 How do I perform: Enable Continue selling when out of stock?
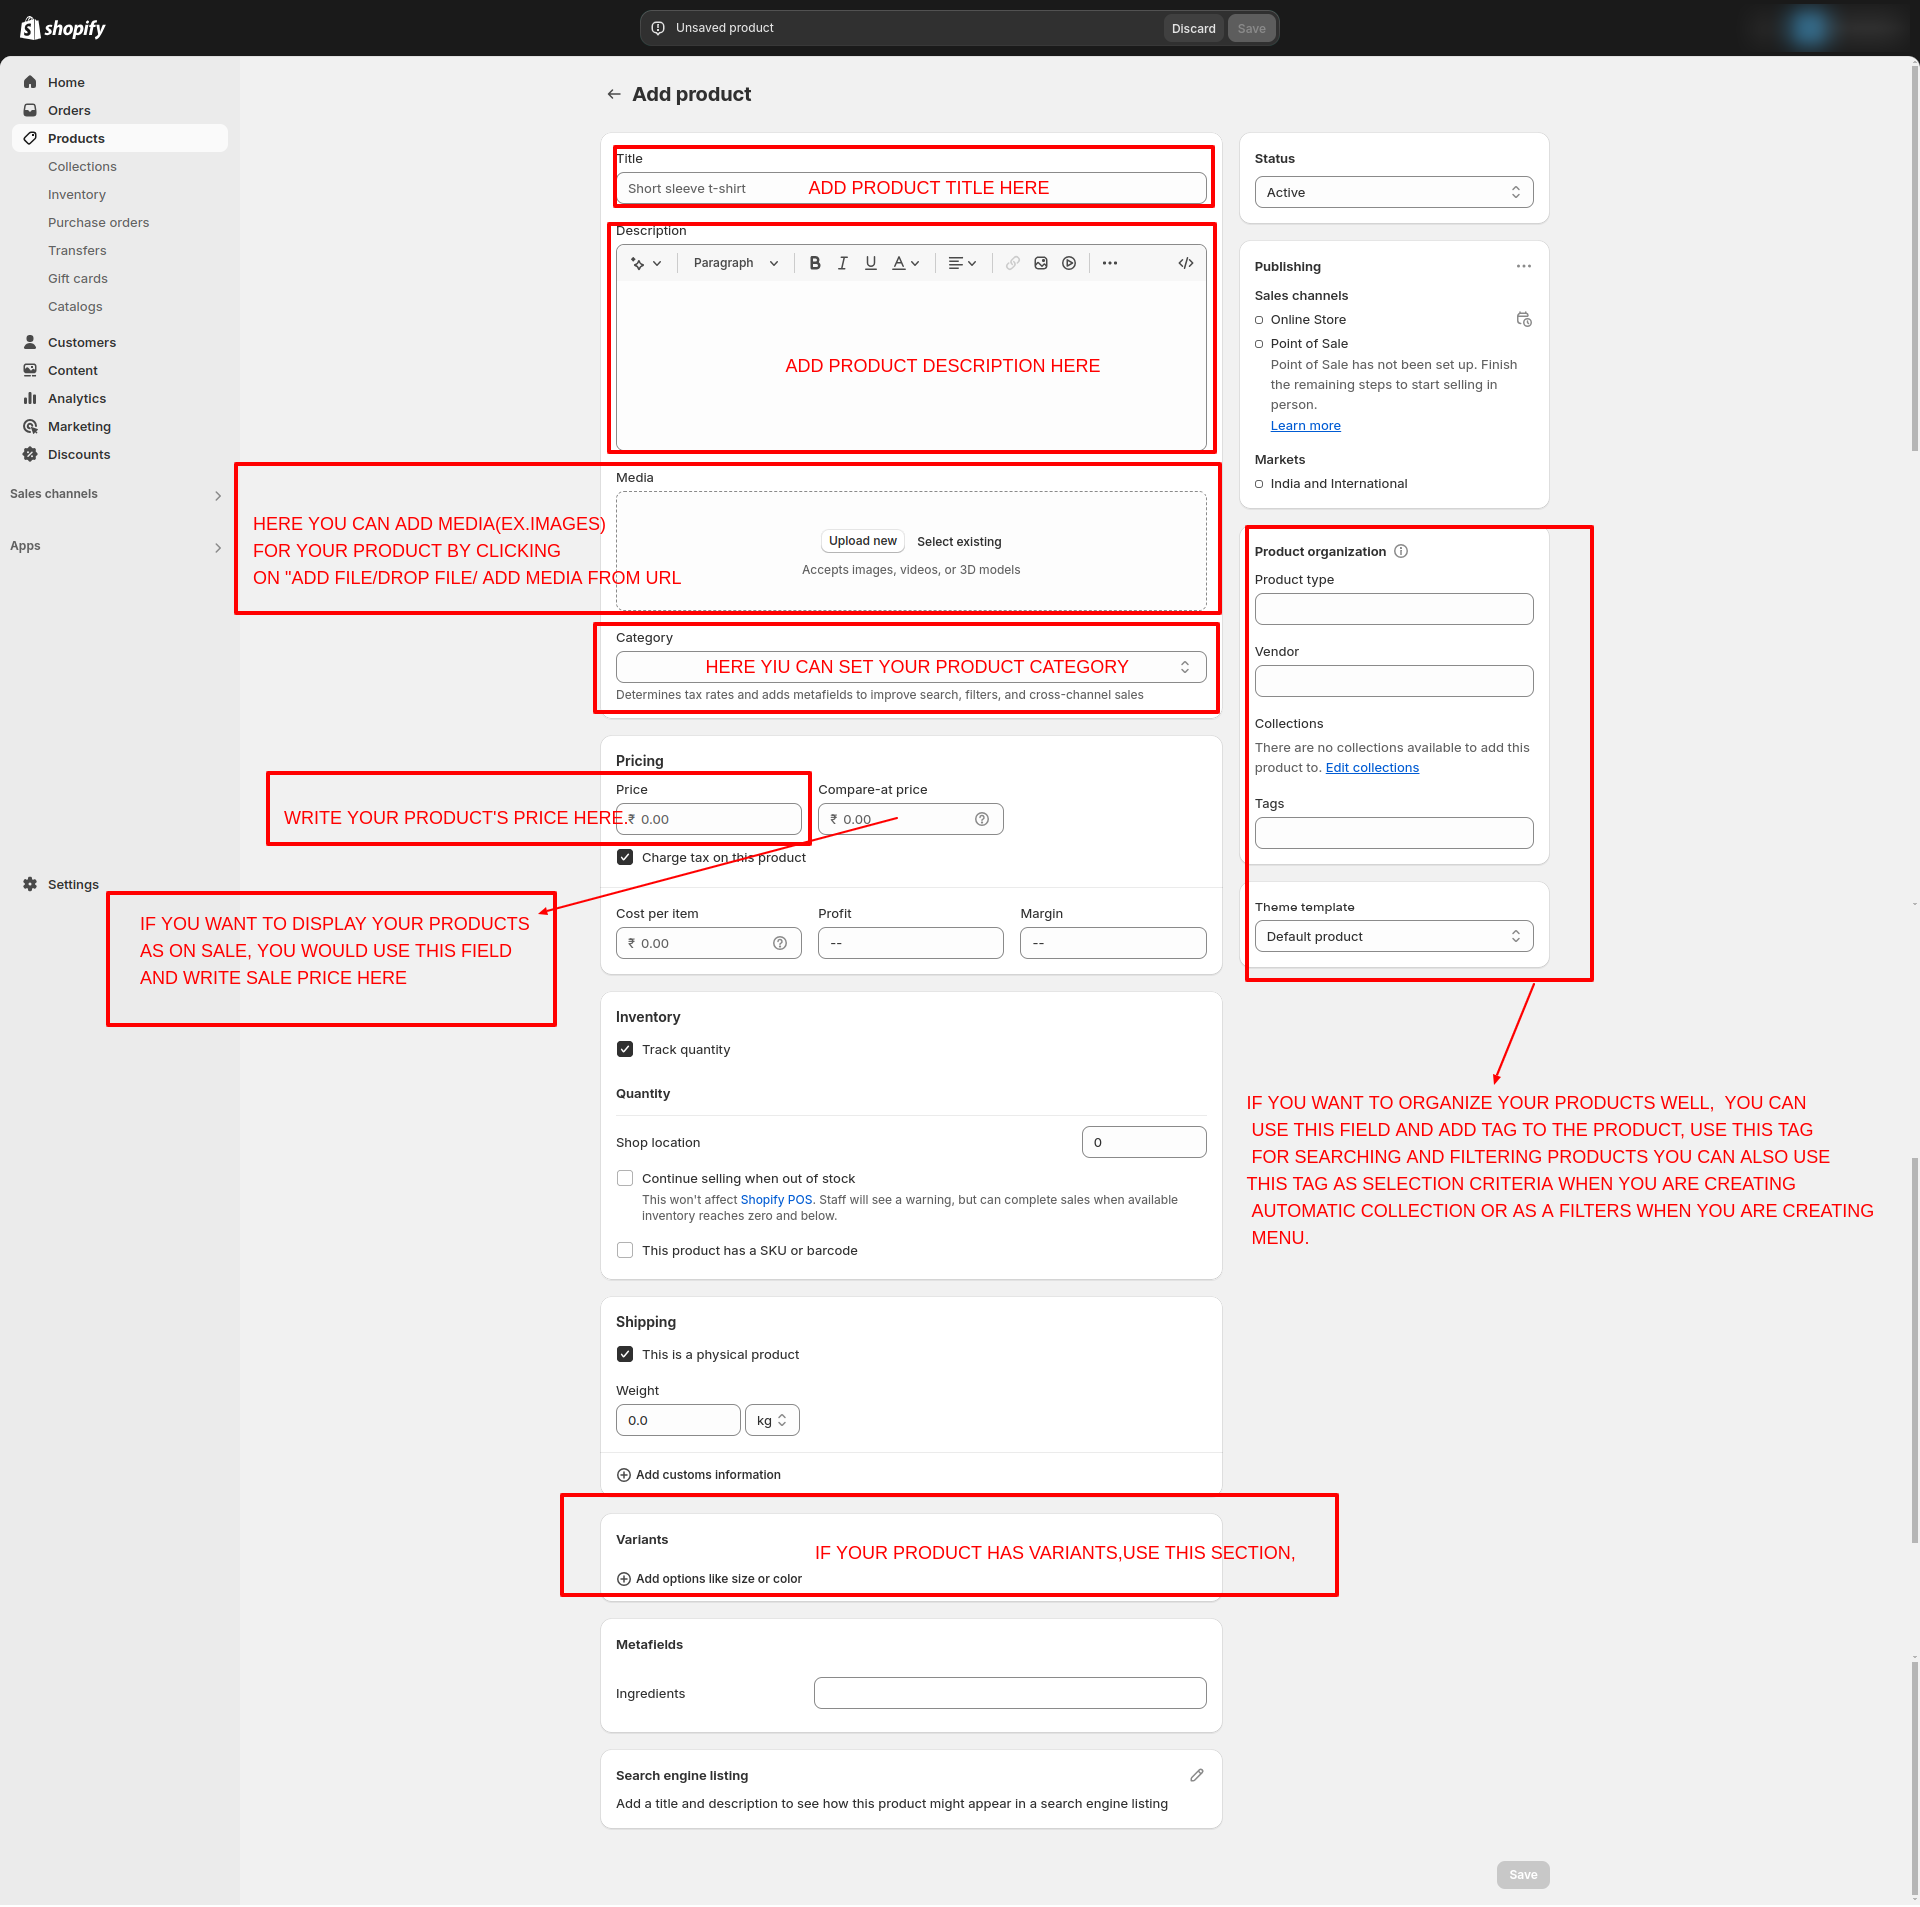(x=625, y=1178)
